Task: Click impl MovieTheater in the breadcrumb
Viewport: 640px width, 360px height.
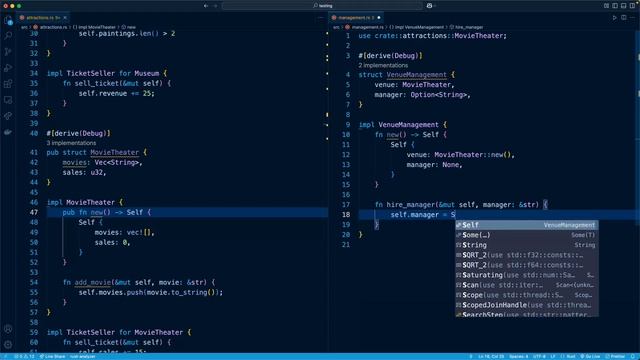Action: click(94, 27)
